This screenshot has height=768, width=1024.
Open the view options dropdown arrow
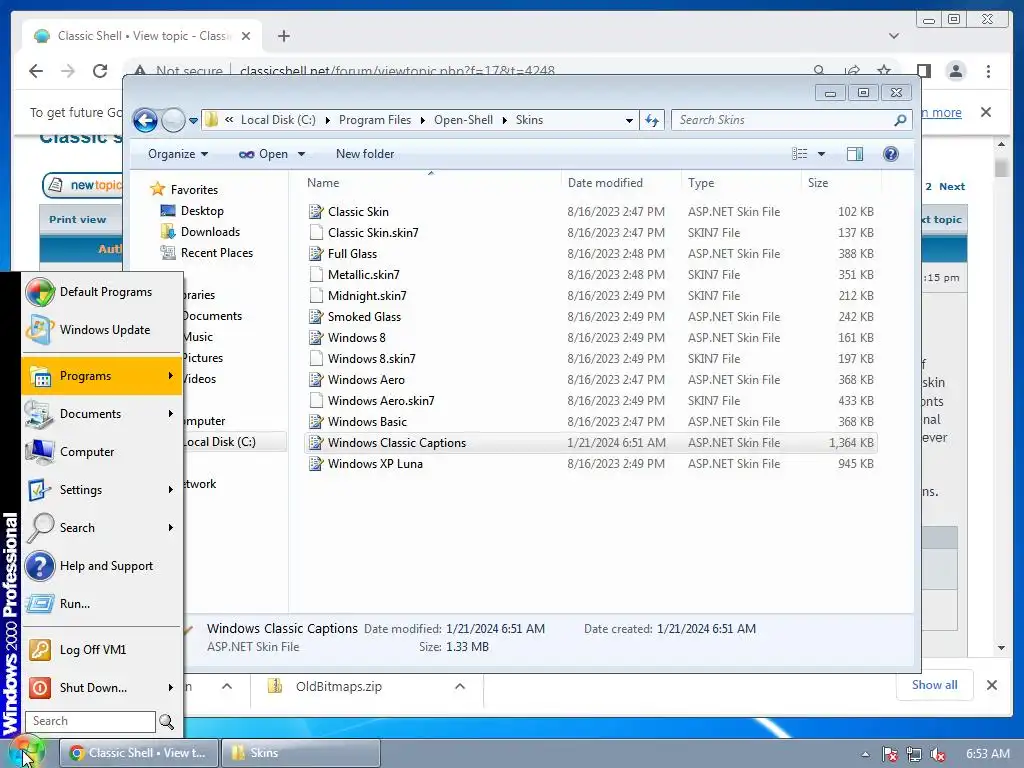pyautogui.click(x=822, y=154)
